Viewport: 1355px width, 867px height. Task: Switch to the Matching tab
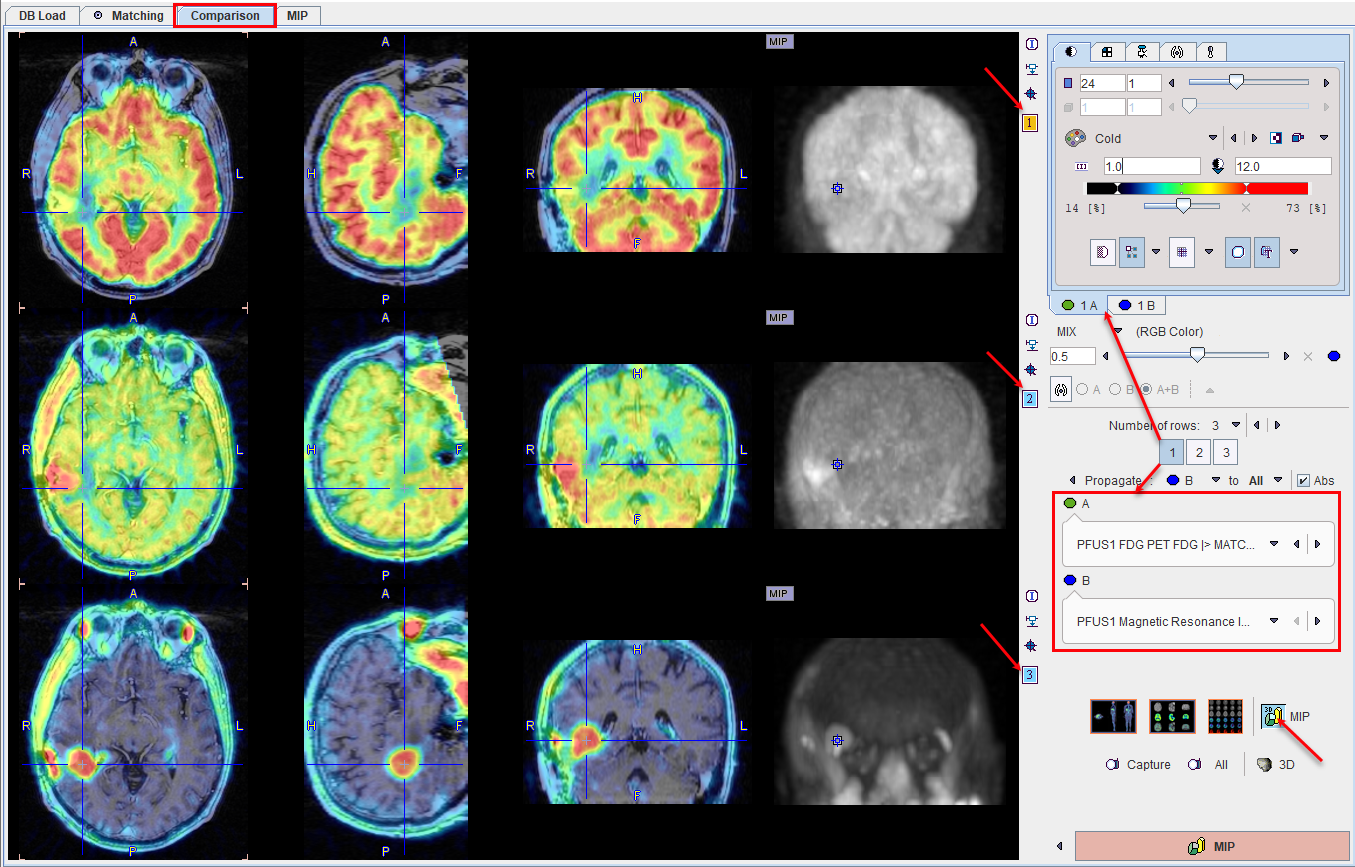click(x=127, y=16)
